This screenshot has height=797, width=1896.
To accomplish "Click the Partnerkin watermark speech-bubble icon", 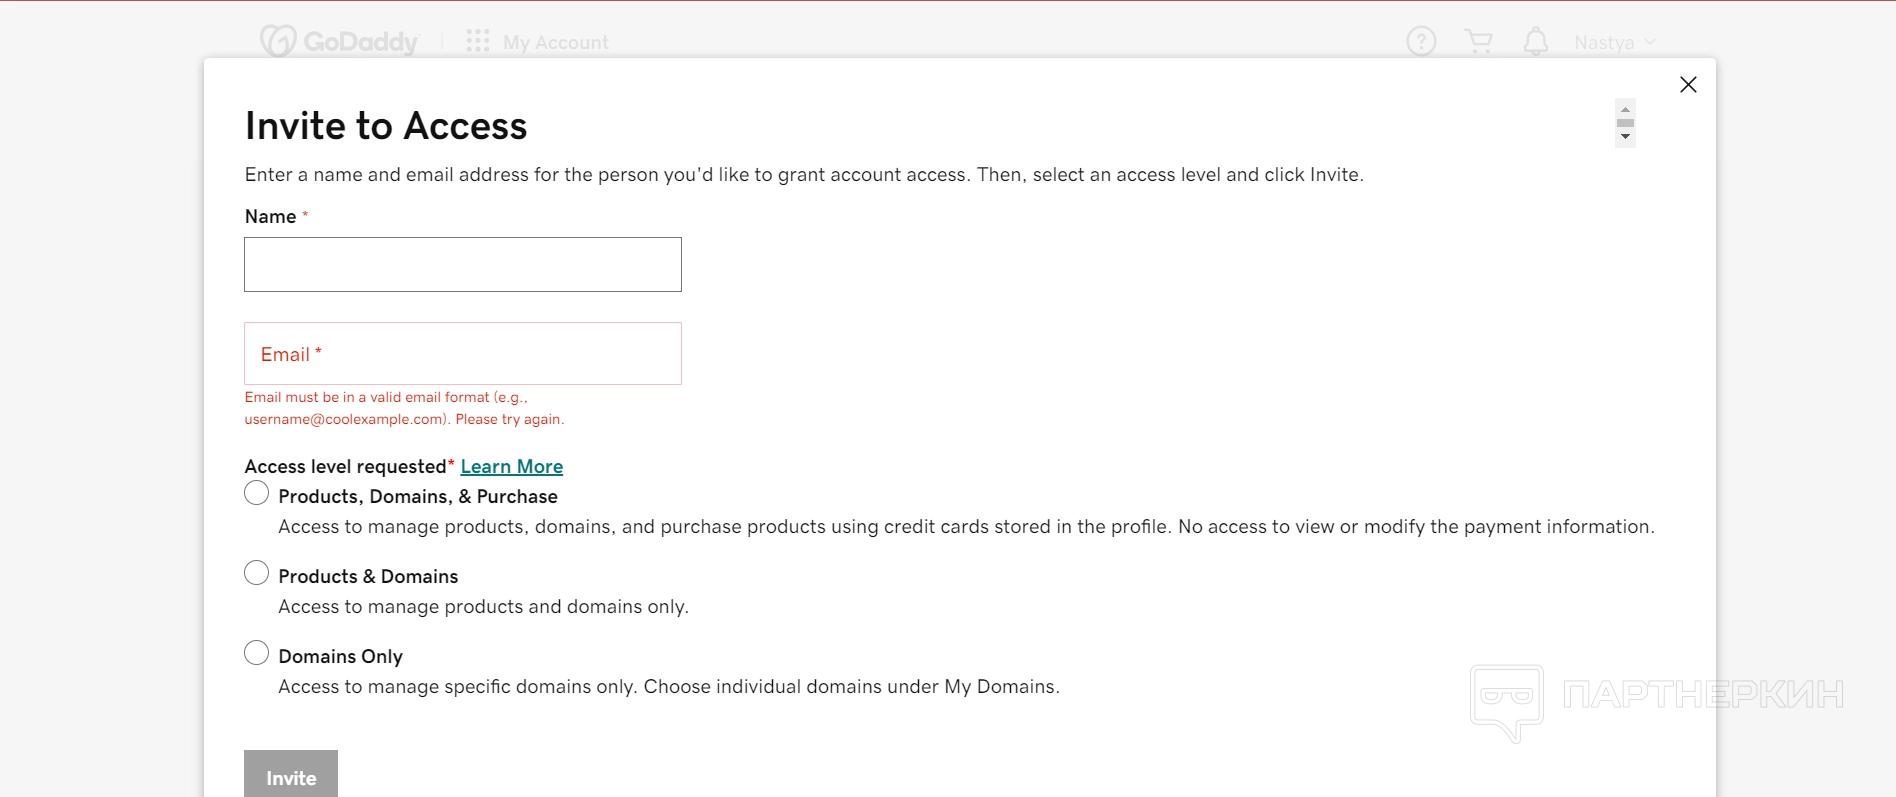I will click(1506, 700).
